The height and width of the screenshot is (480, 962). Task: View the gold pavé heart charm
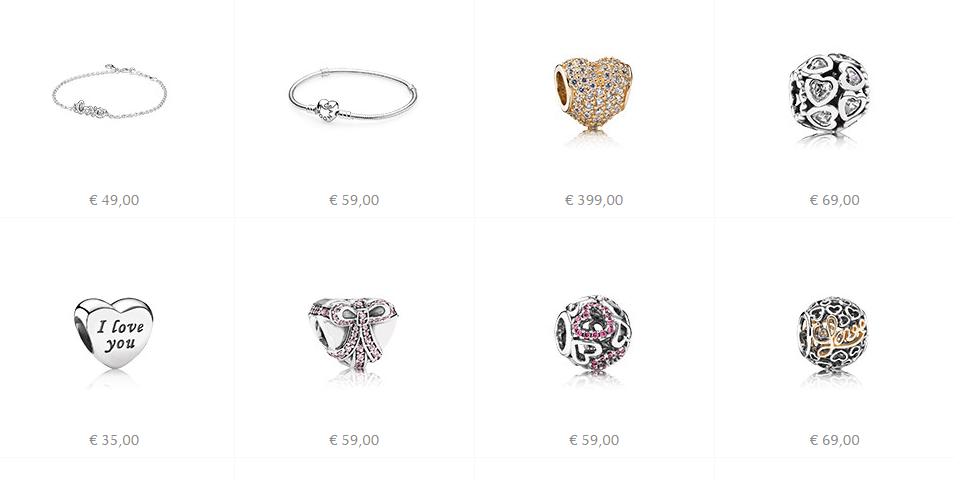pyautogui.click(x=593, y=94)
